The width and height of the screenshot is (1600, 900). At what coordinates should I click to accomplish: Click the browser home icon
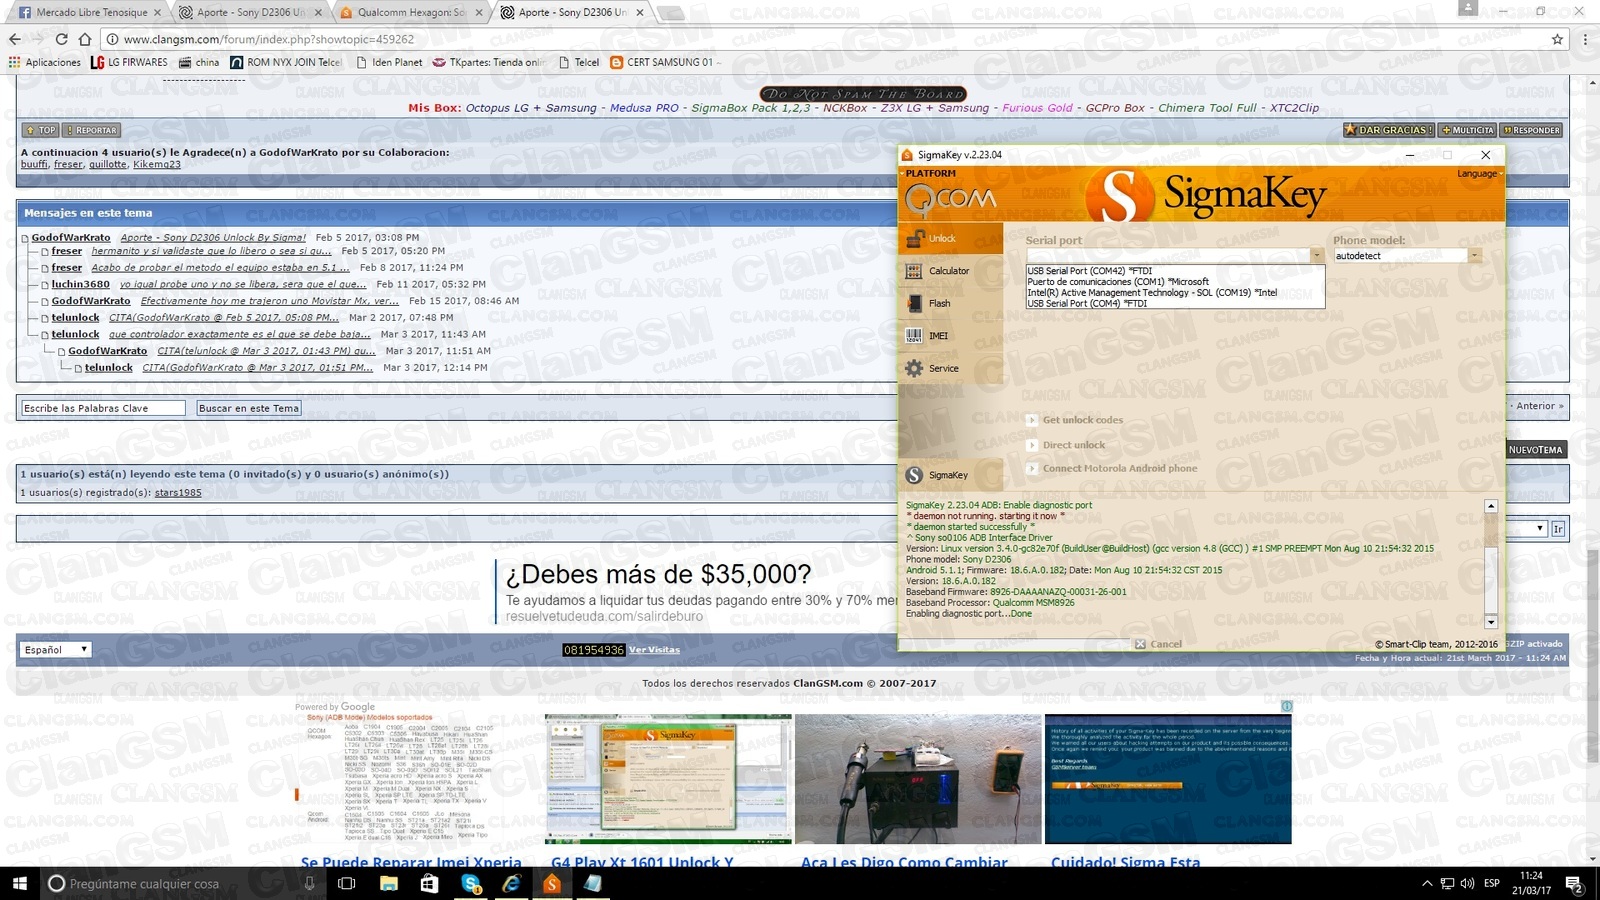[85, 39]
